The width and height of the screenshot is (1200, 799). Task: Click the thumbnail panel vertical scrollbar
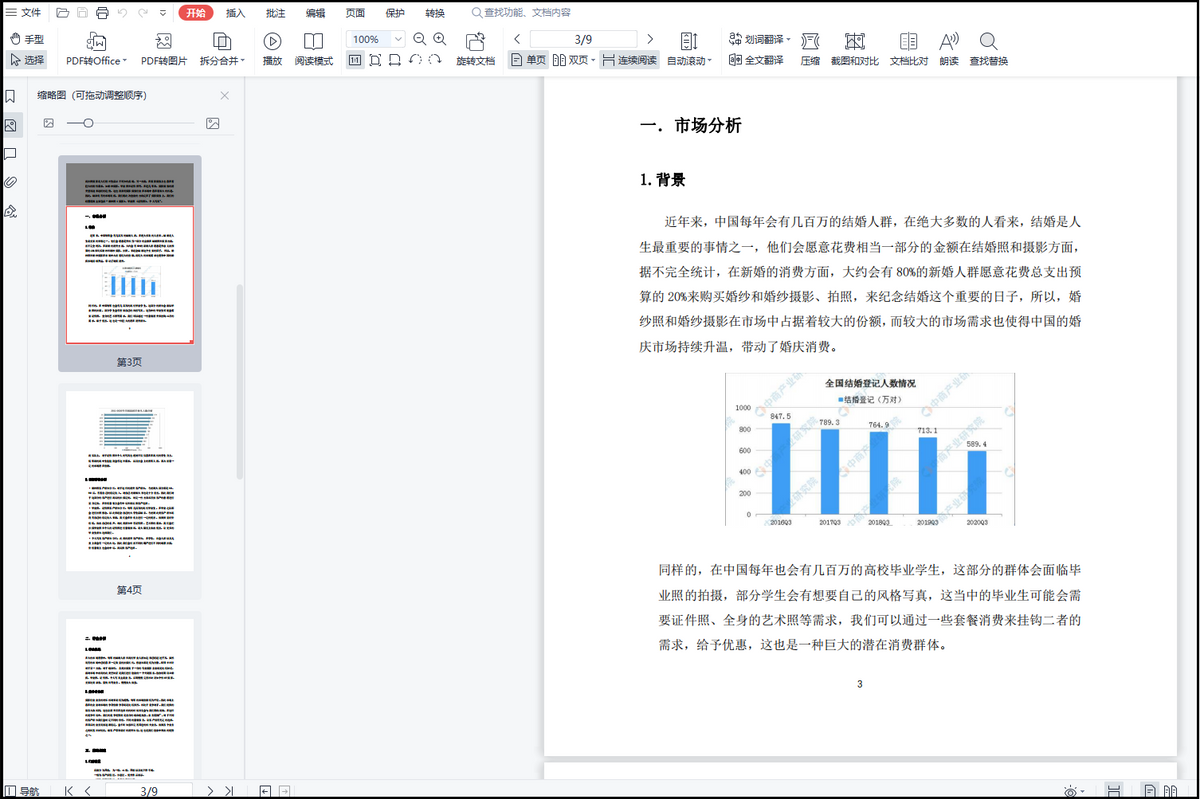pyautogui.click(x=239, y=381)
